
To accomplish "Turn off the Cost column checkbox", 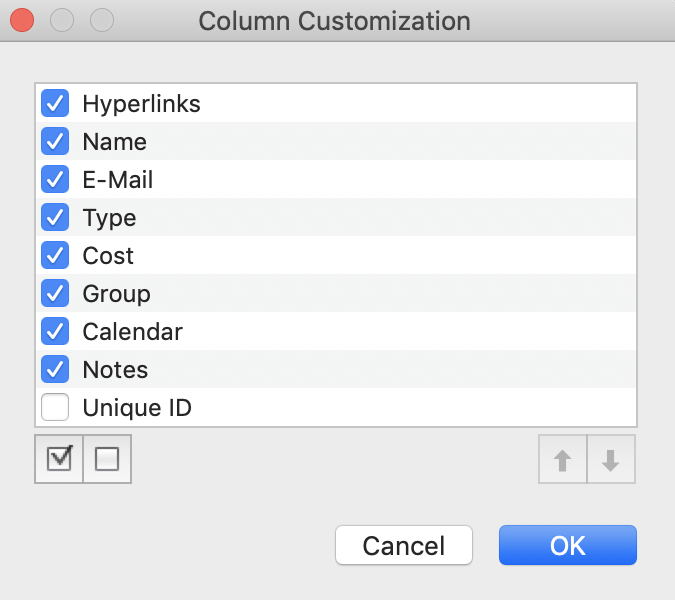I will 55,255.
